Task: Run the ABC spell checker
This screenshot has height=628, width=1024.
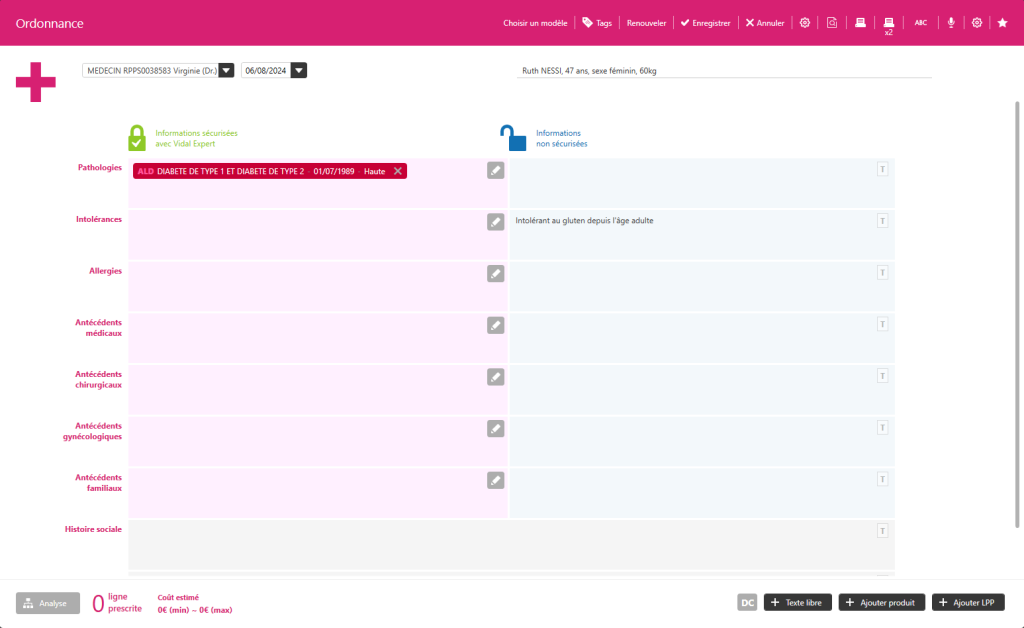Action: coord(920,21)
